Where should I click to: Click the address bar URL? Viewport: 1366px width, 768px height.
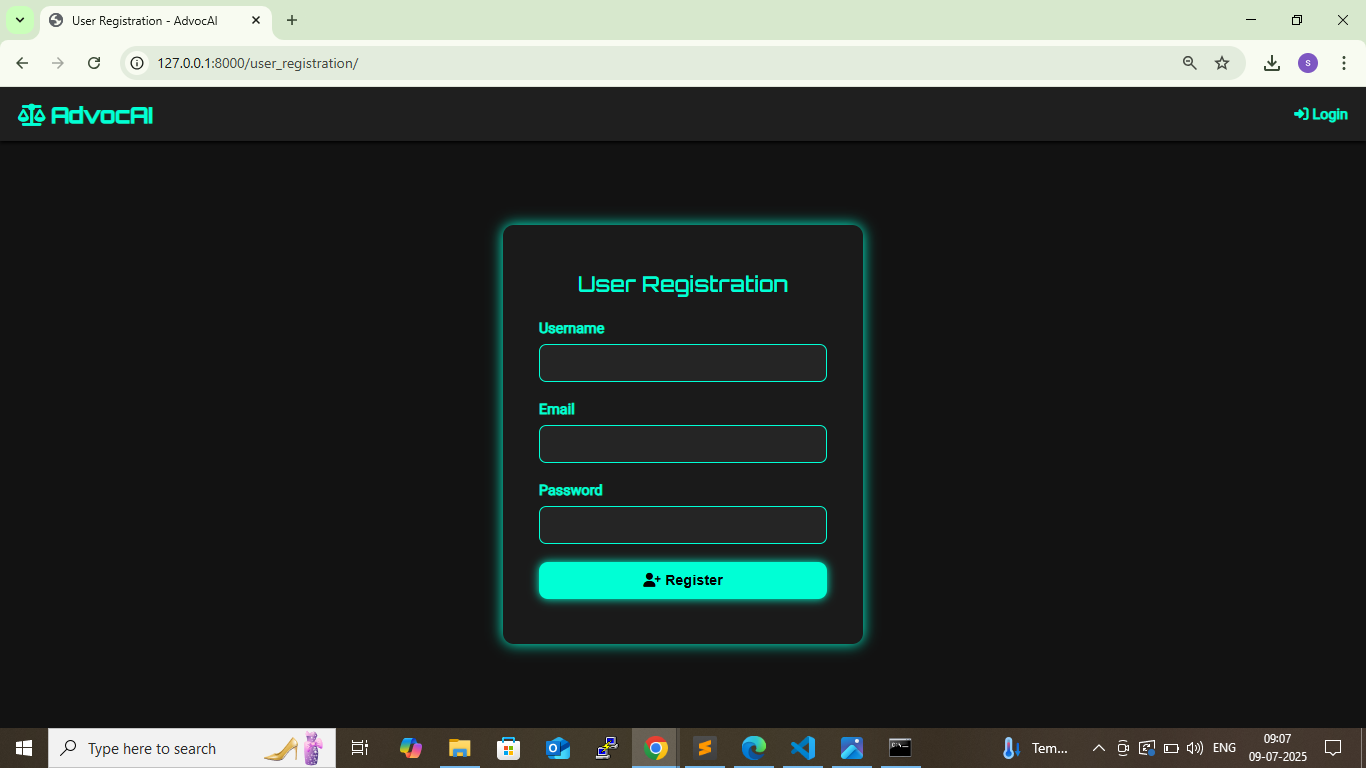click(257, 63)
